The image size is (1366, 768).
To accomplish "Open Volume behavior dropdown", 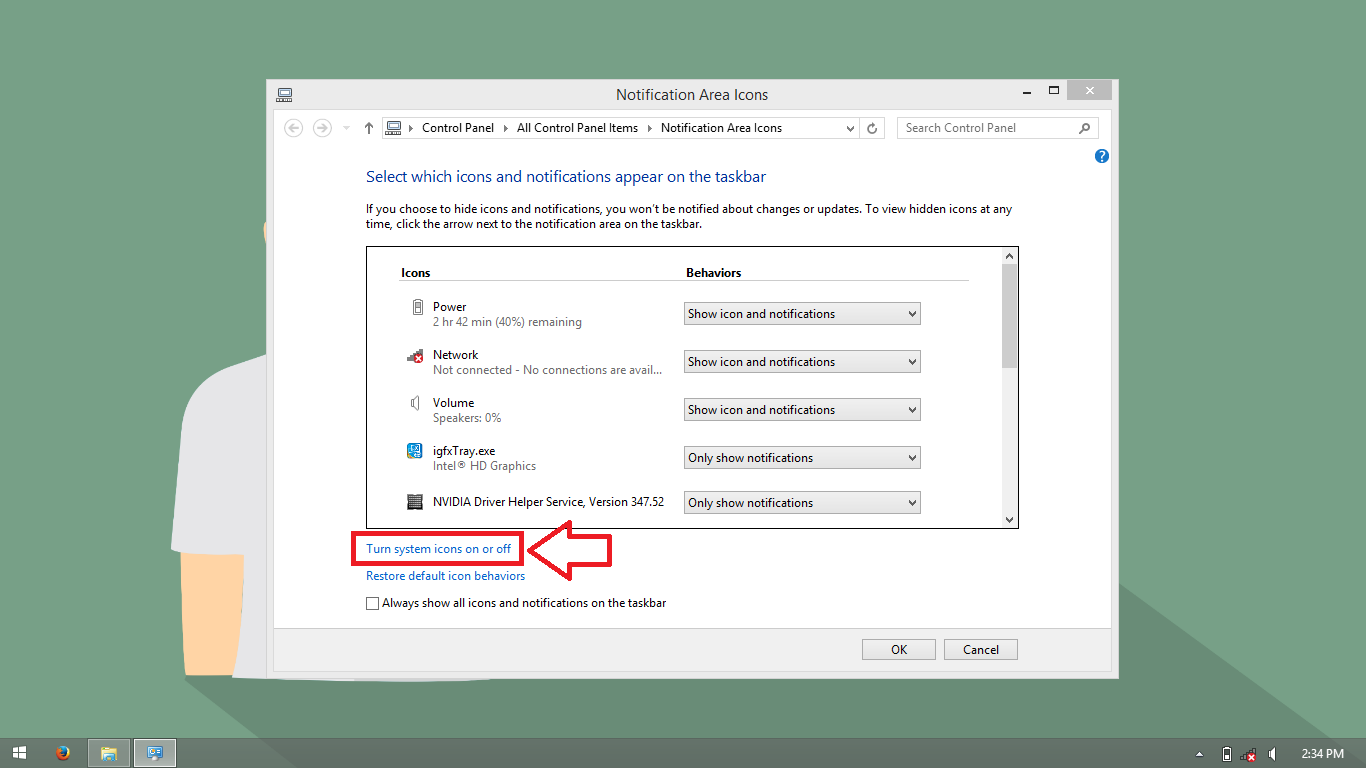I will (802, 410).
